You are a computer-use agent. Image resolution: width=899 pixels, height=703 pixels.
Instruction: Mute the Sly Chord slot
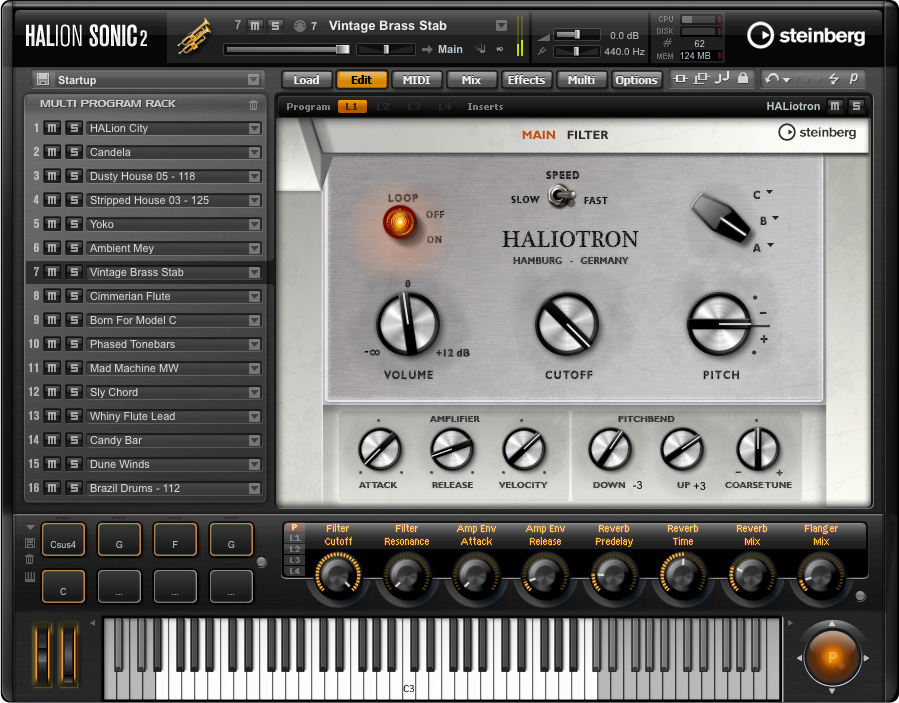point(52,392)
